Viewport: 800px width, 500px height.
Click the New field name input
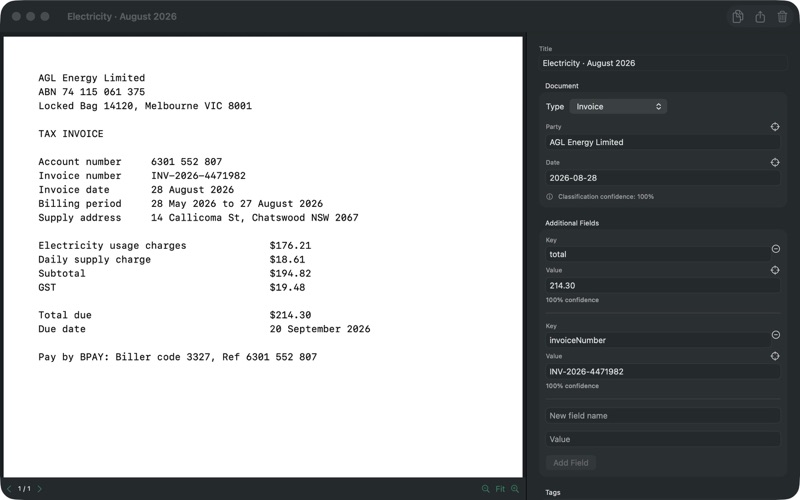click(662, 416)
